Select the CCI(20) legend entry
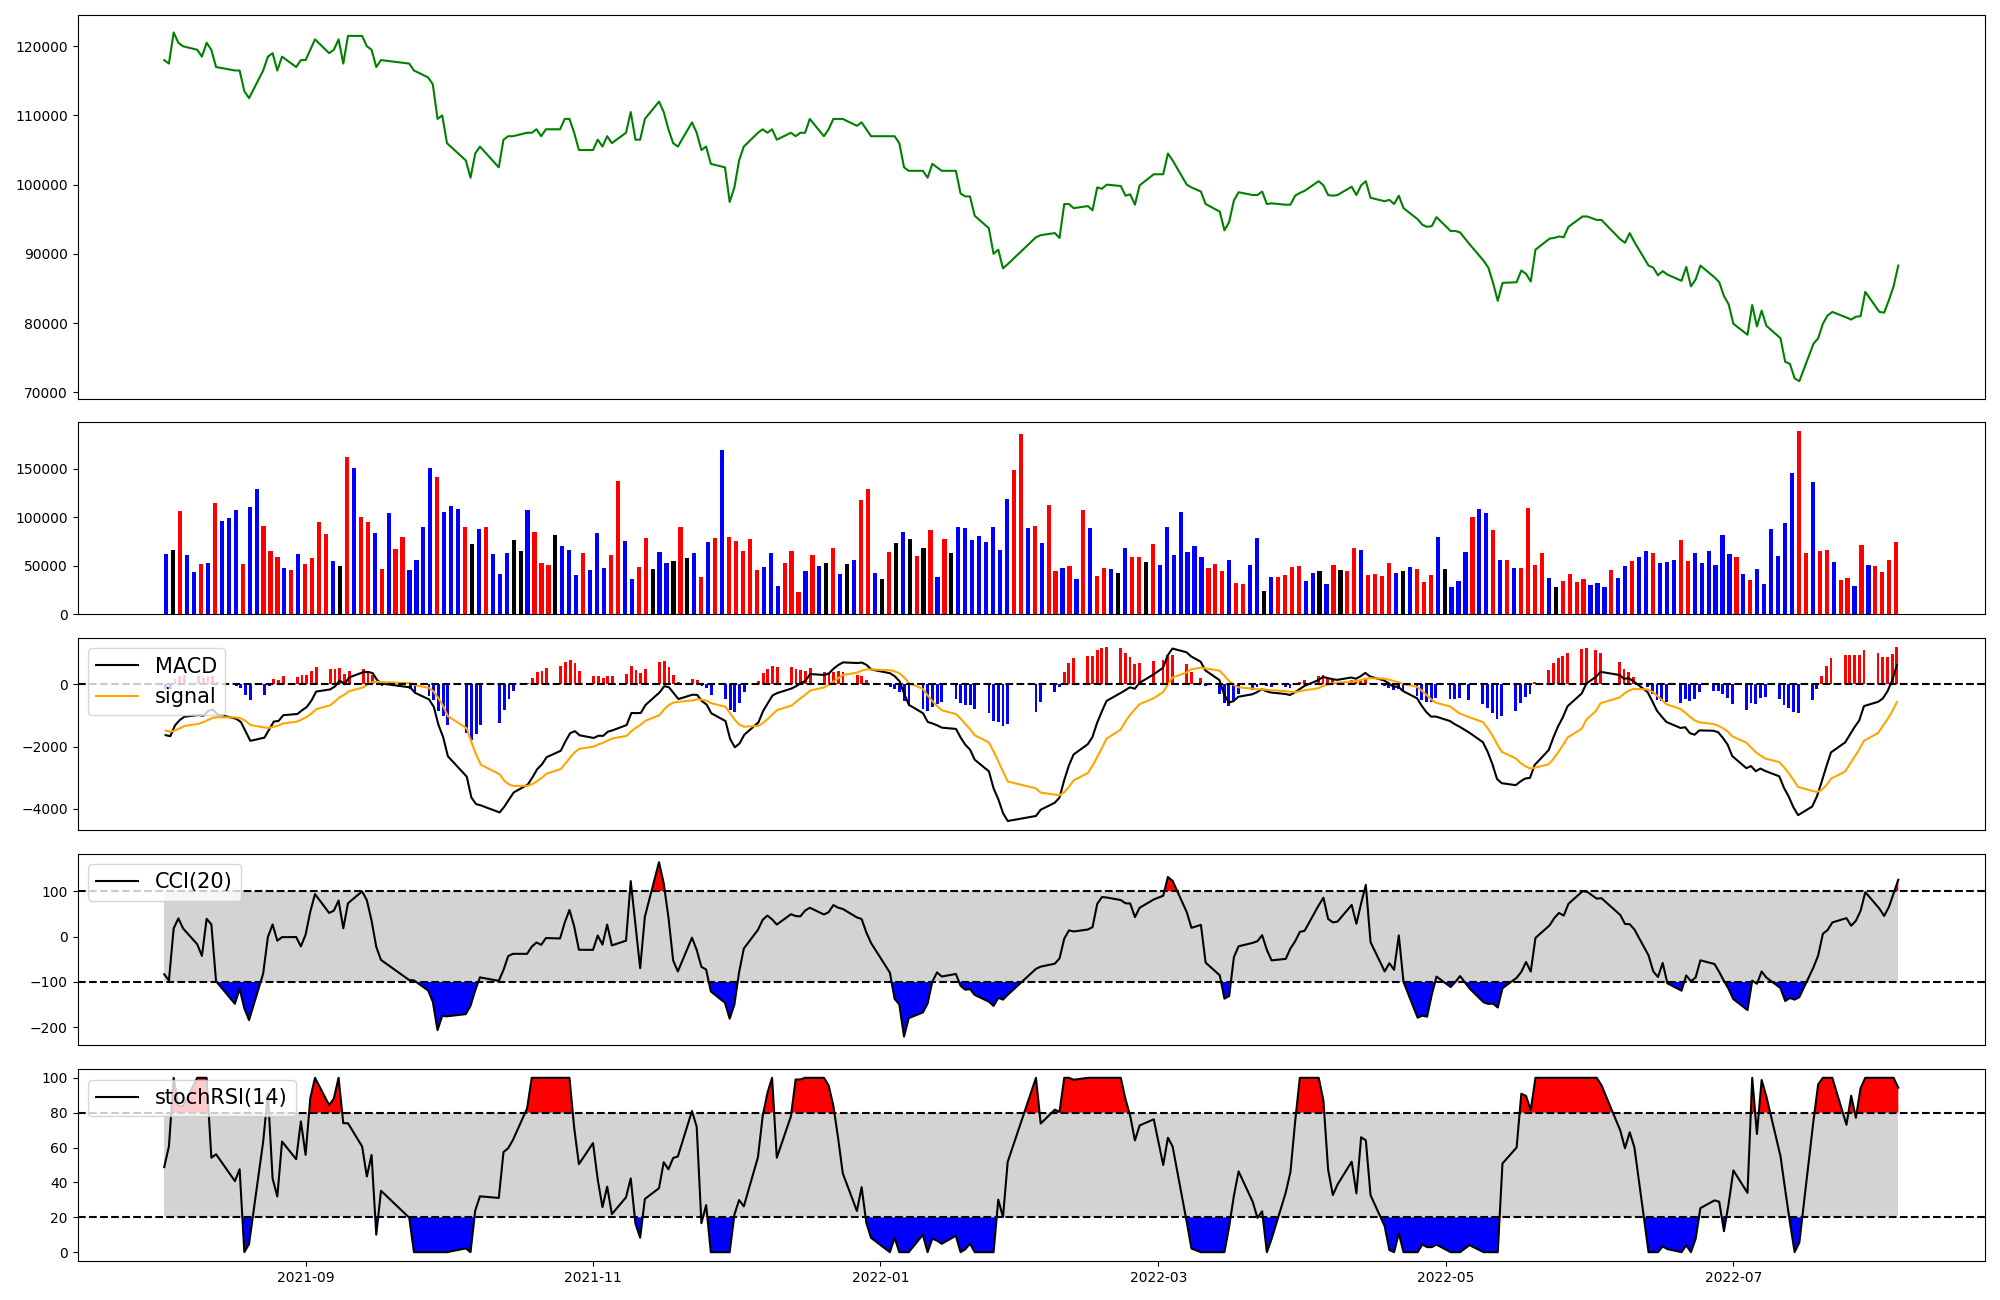 tap(192, 881)
